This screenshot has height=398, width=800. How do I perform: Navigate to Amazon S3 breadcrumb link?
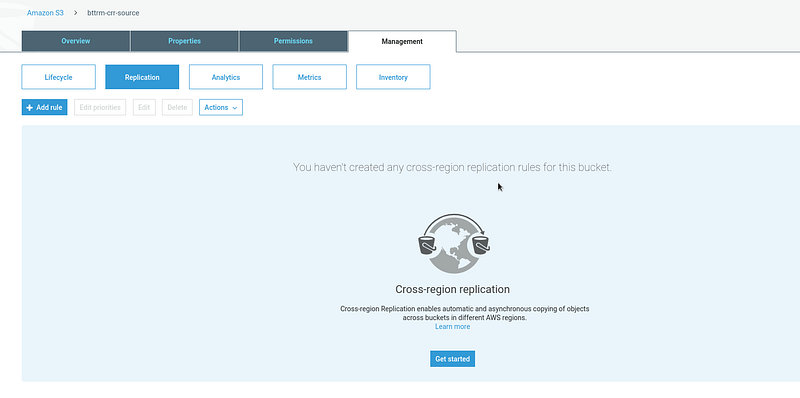(45, 13)
